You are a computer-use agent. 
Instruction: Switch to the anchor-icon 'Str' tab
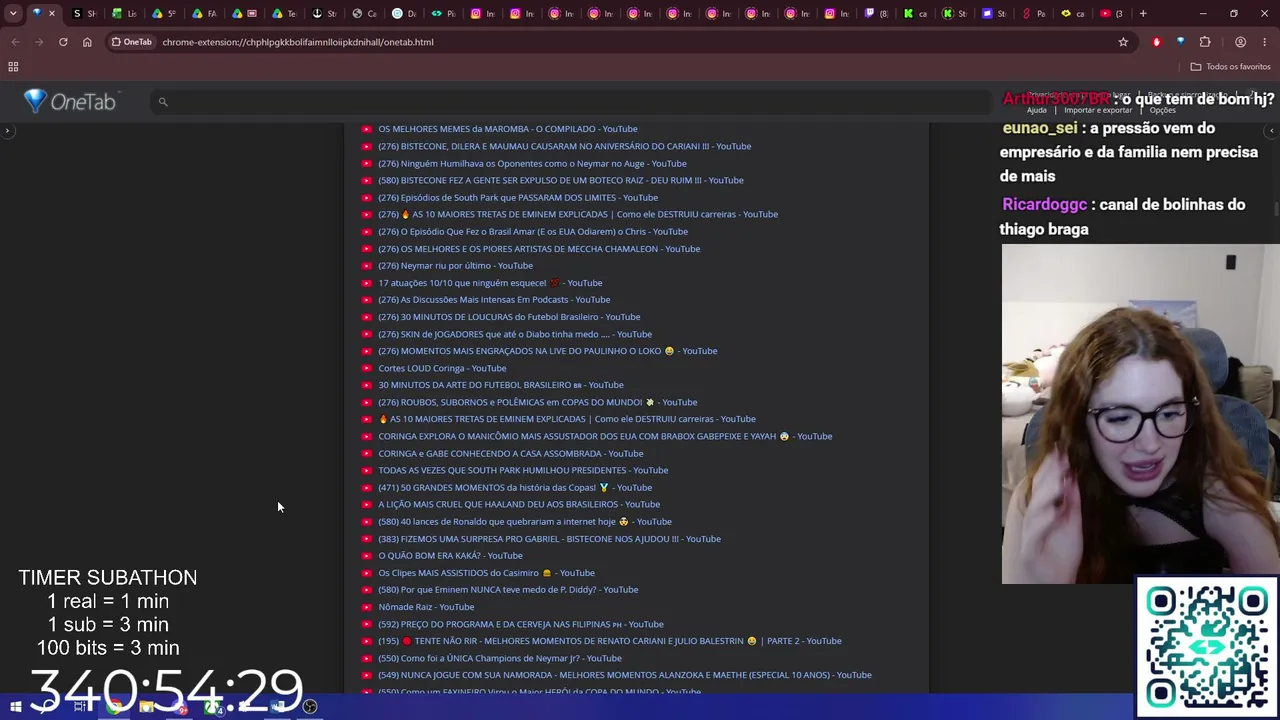click(324, 14)
